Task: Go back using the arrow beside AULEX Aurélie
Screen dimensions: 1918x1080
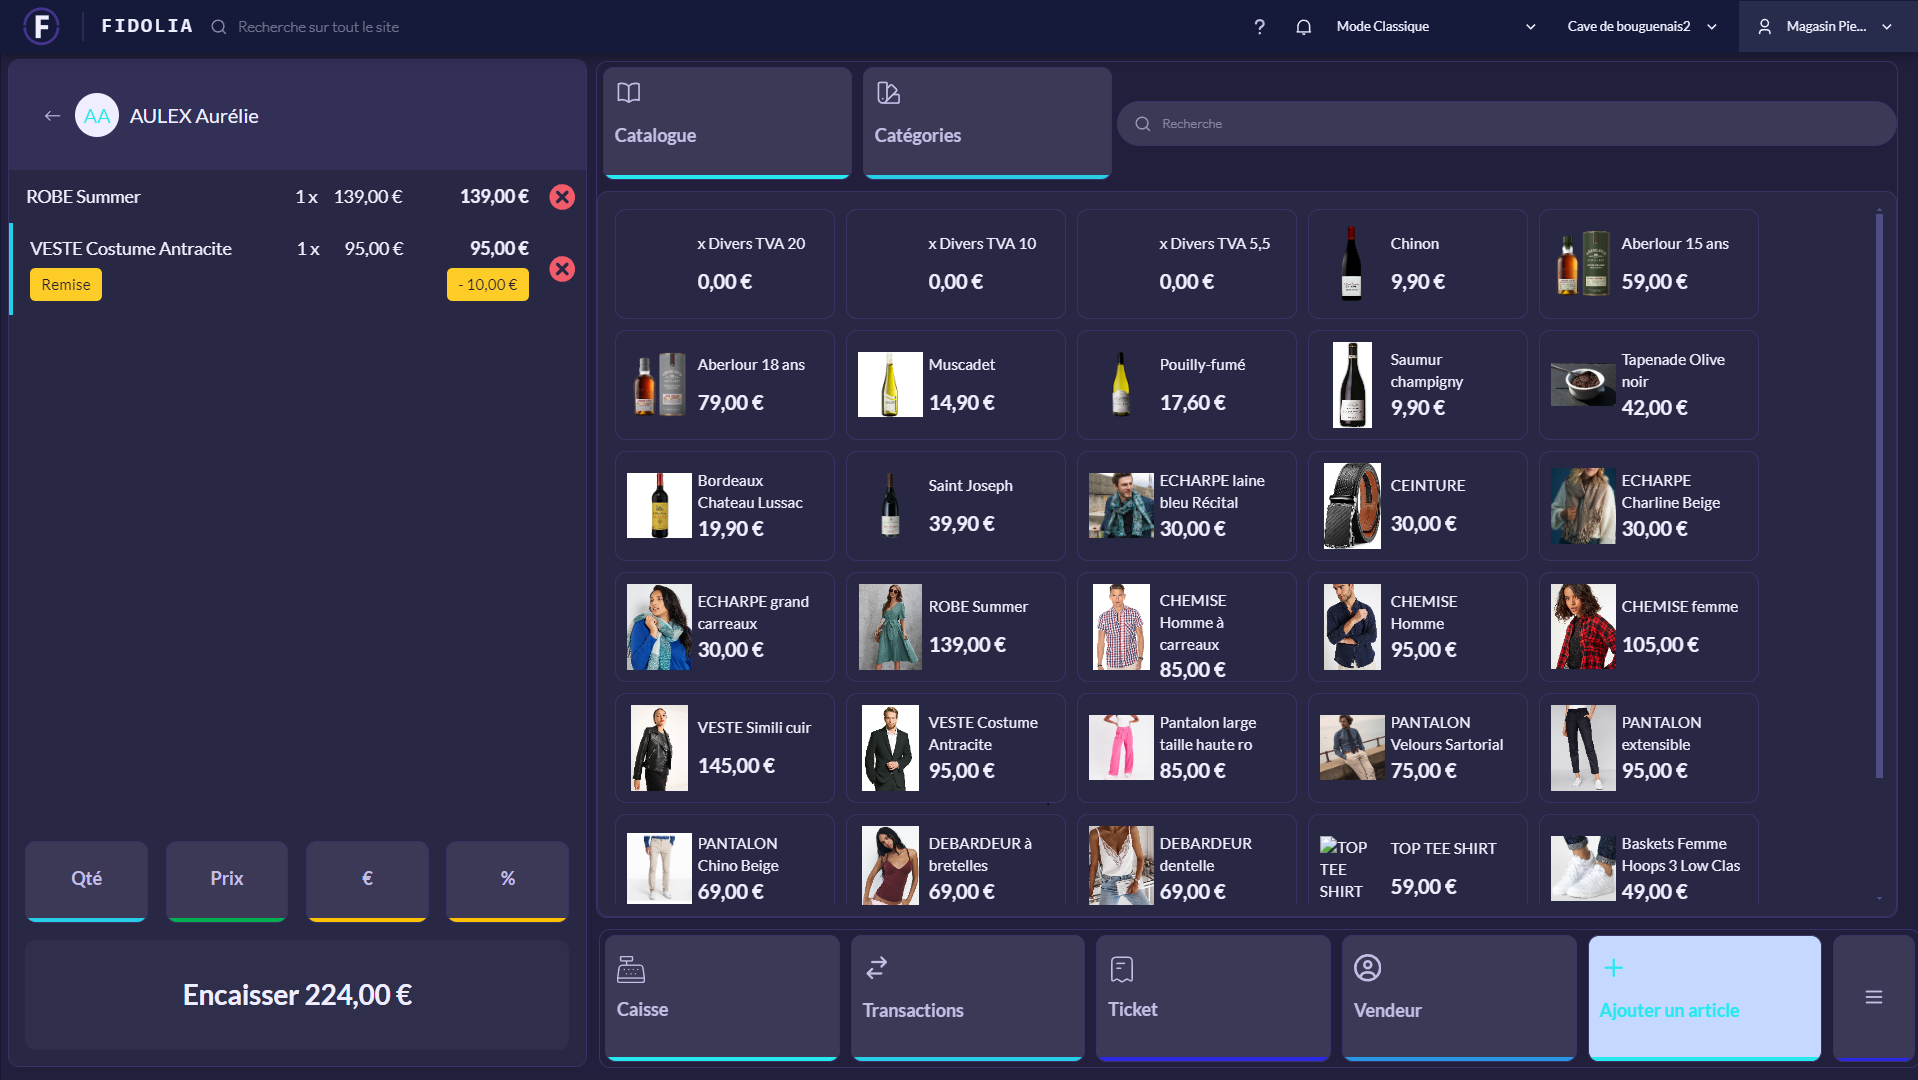Action: coord(52,116)
